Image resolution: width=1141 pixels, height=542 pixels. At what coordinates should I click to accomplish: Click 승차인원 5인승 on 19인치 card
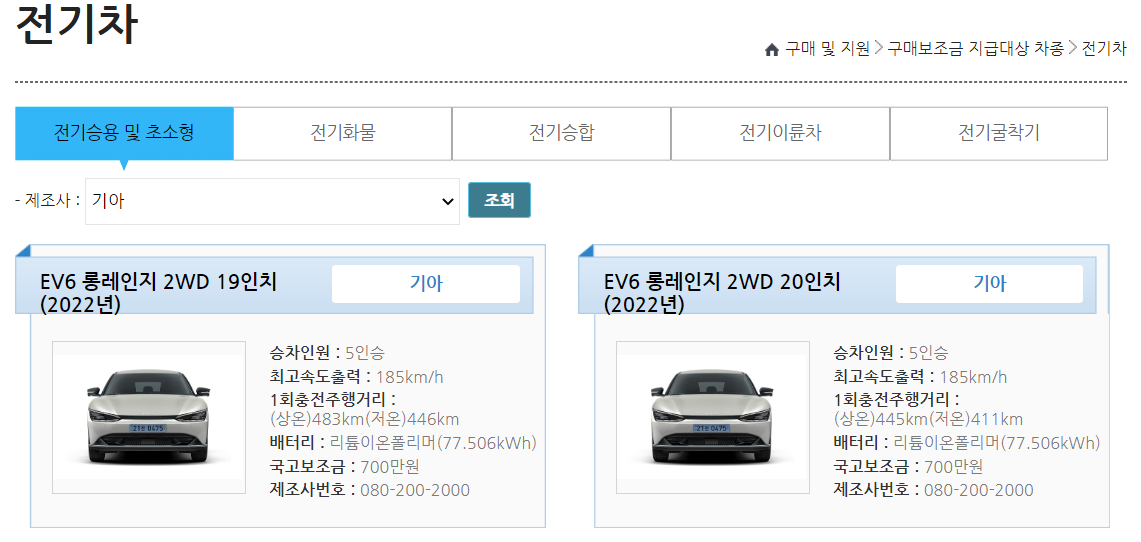327,354
